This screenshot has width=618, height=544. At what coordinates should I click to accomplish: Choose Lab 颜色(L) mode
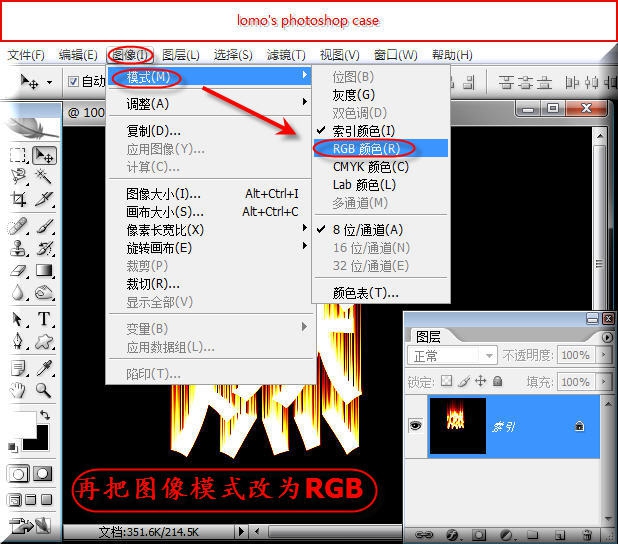point(381,184)
